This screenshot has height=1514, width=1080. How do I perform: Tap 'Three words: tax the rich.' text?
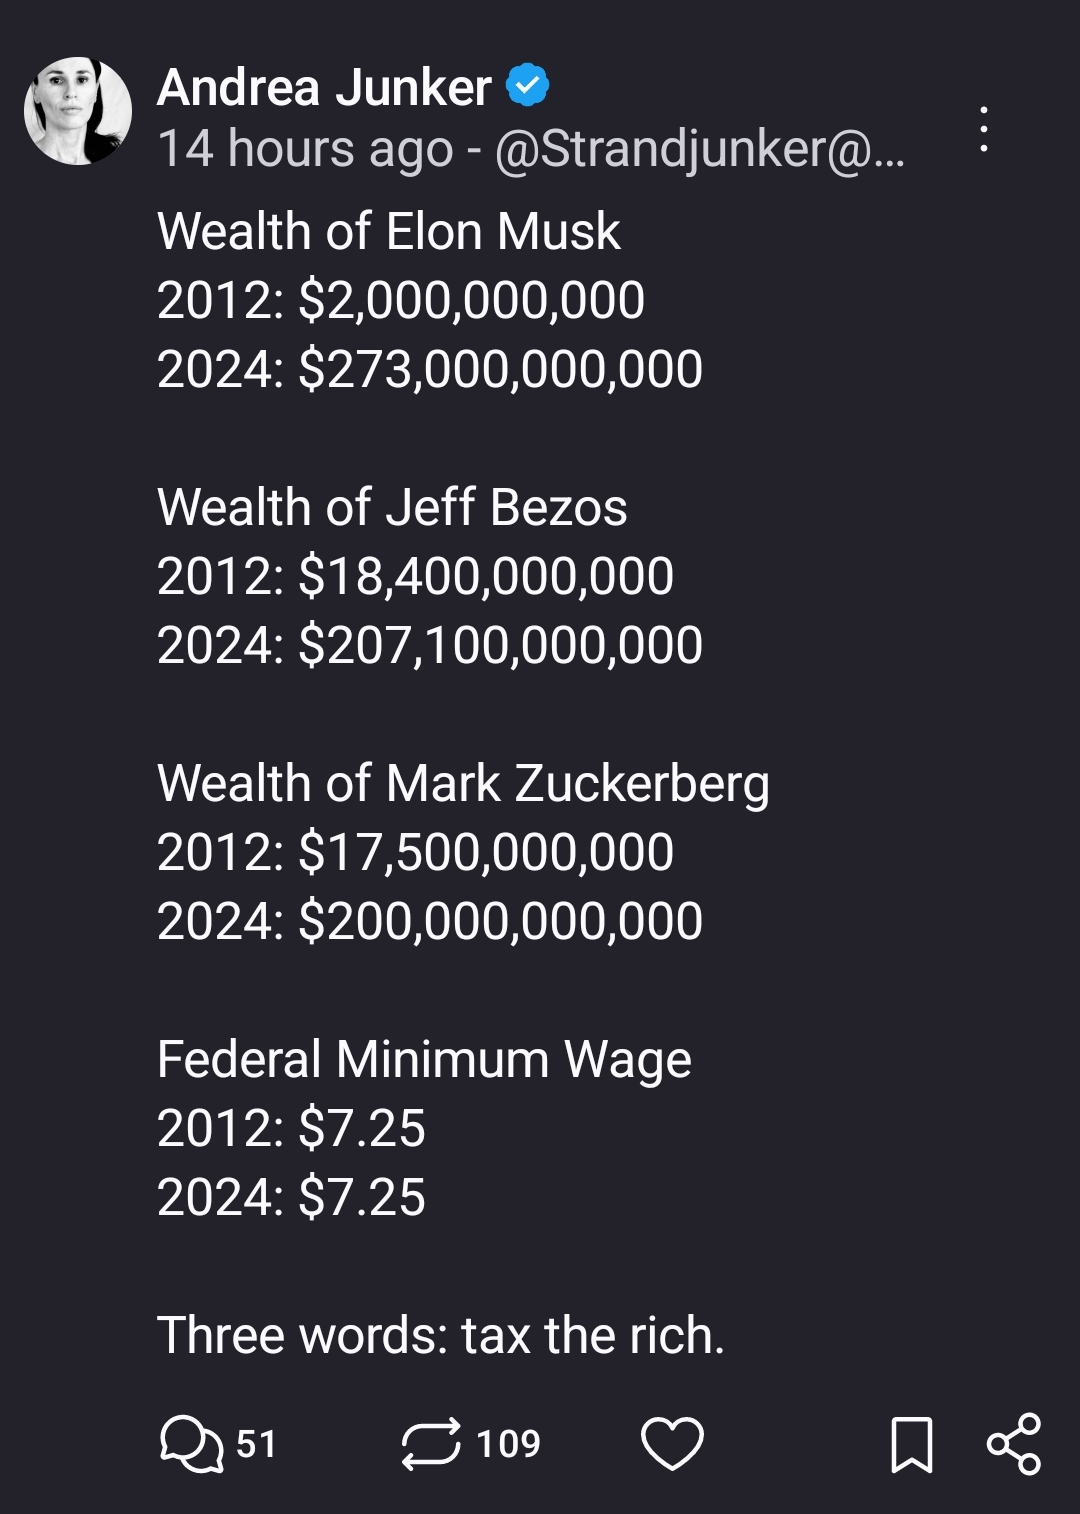[441, 1336]
